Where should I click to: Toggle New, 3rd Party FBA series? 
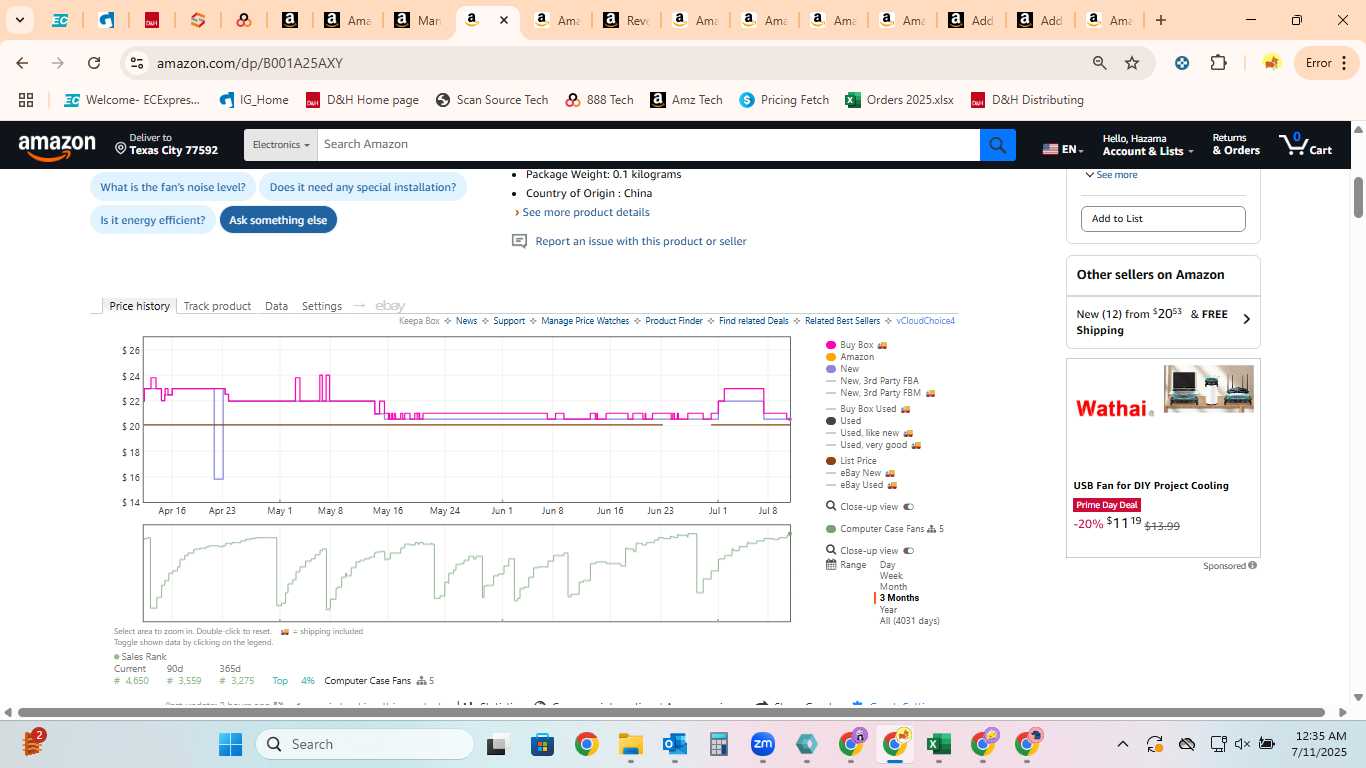[x=872, y=381]
